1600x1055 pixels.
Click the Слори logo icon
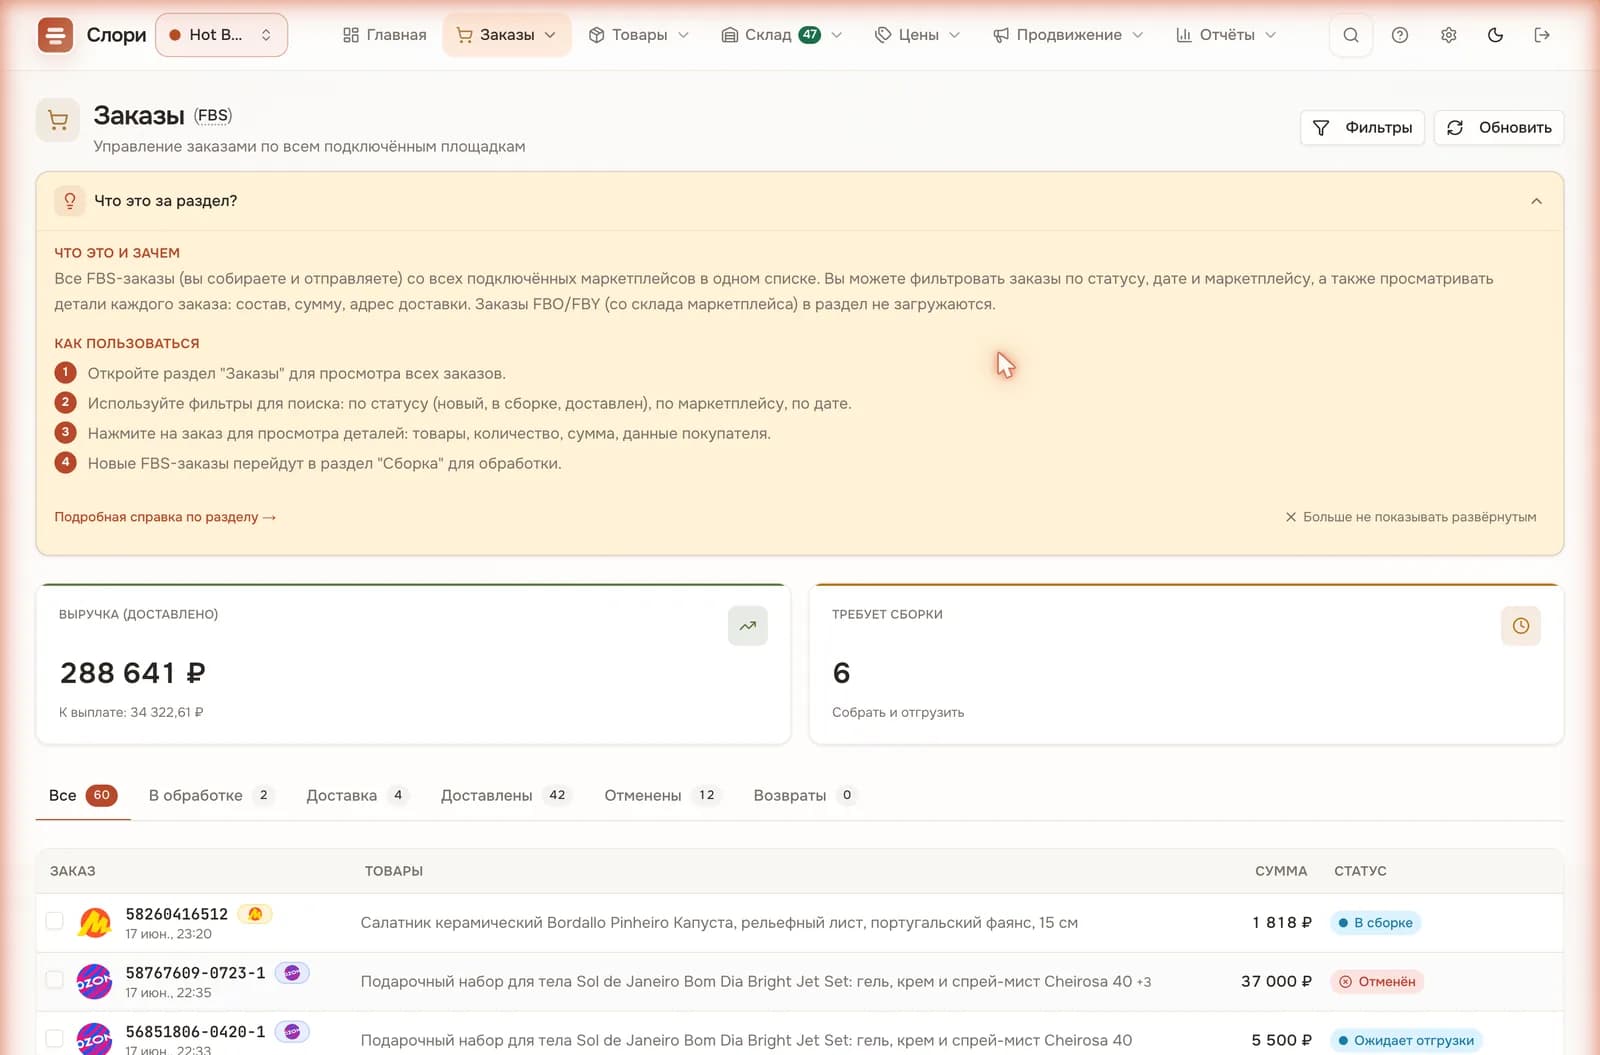tap(55, 35)
